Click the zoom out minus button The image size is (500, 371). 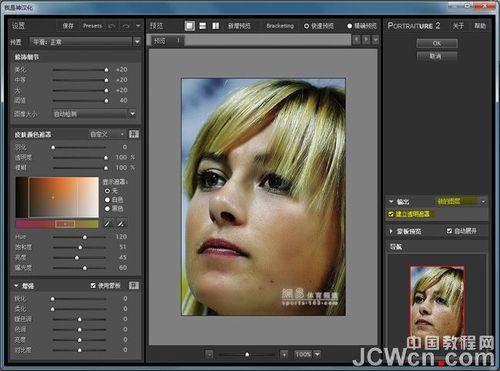click(x=209, y=354)
